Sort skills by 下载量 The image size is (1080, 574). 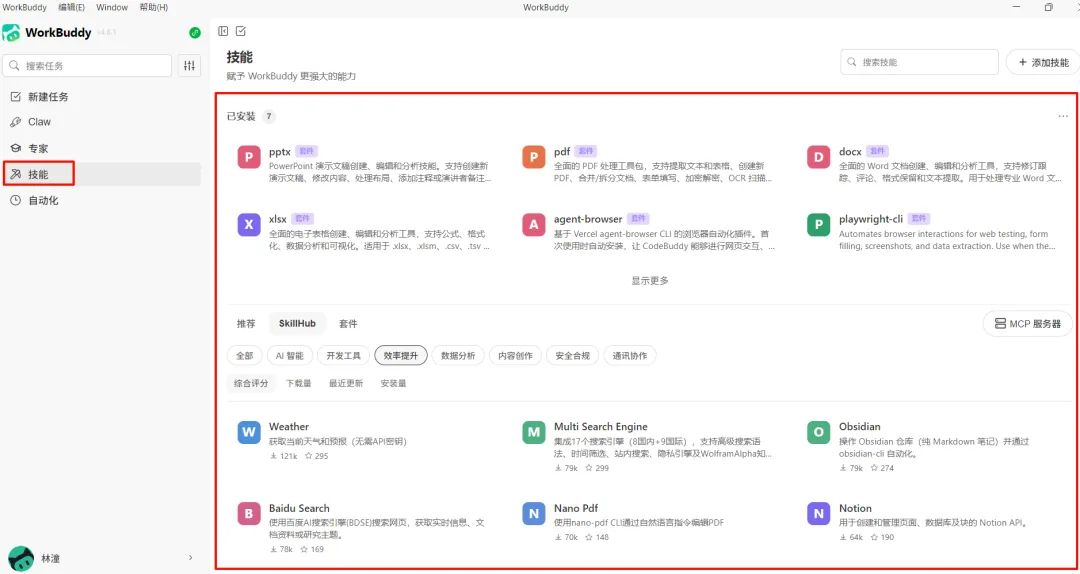pyautogui.click(x=298, y=383)
